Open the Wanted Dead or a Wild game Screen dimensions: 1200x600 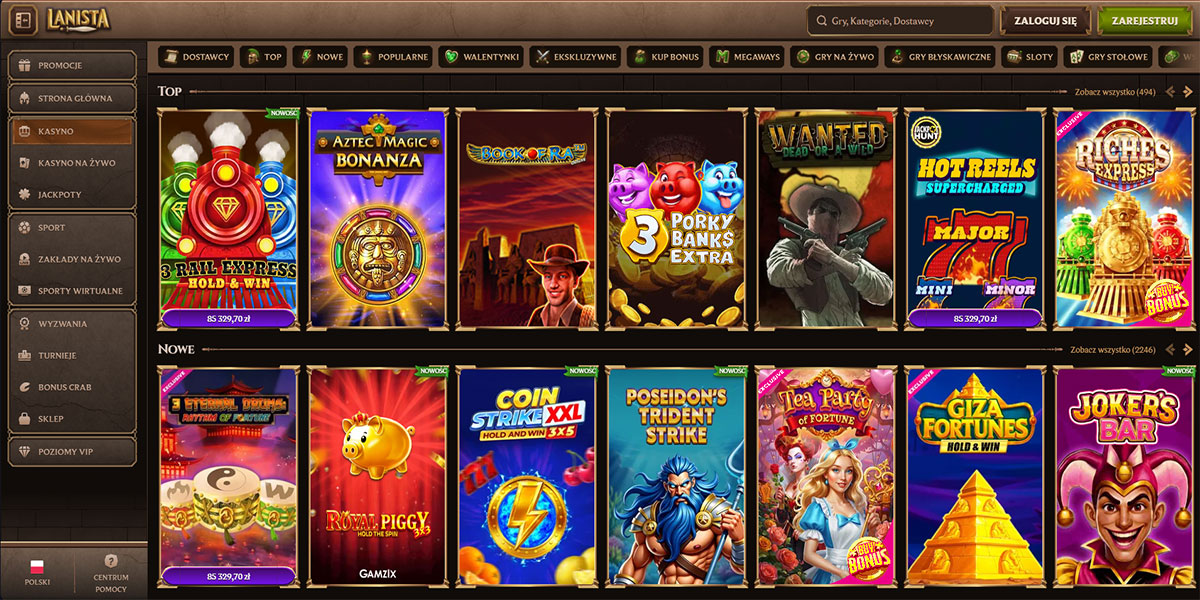click(825, 219)
